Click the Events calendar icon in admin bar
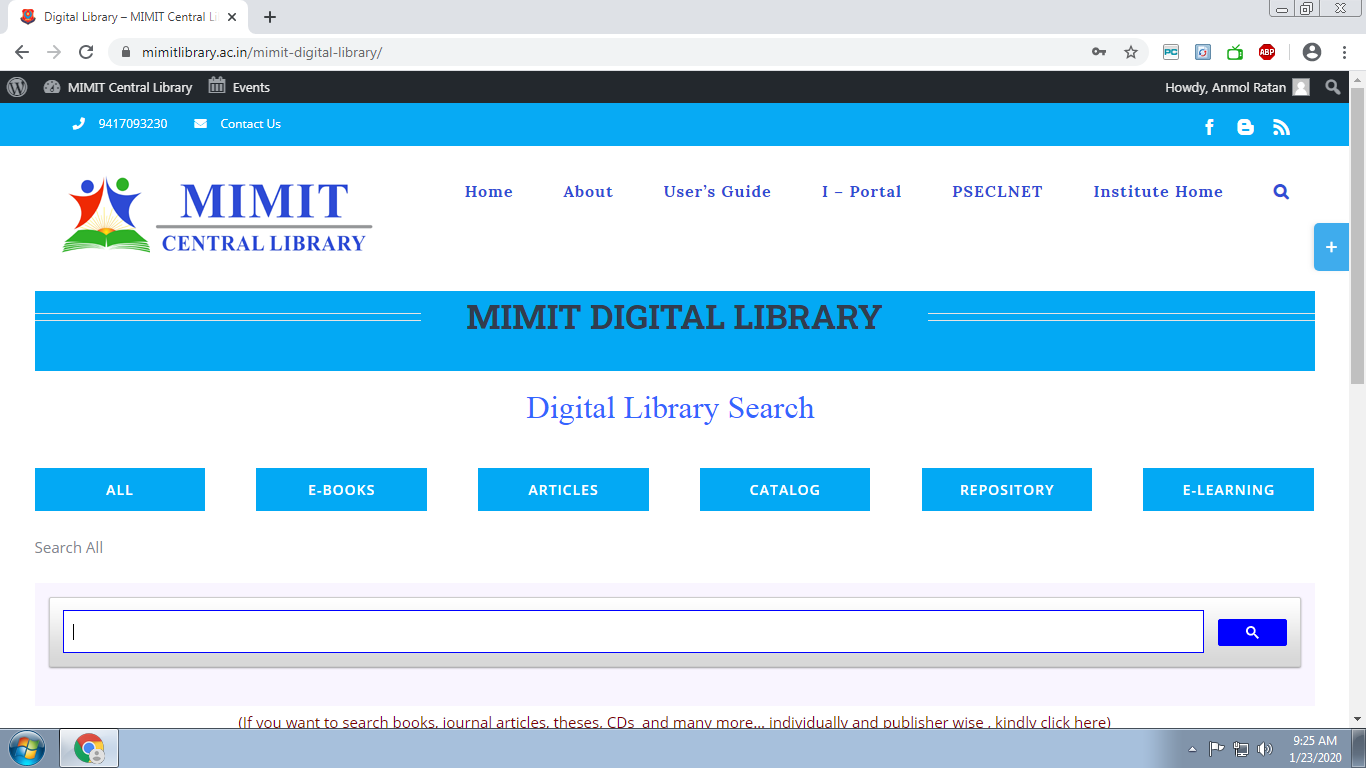 click(x=216, y=87)
